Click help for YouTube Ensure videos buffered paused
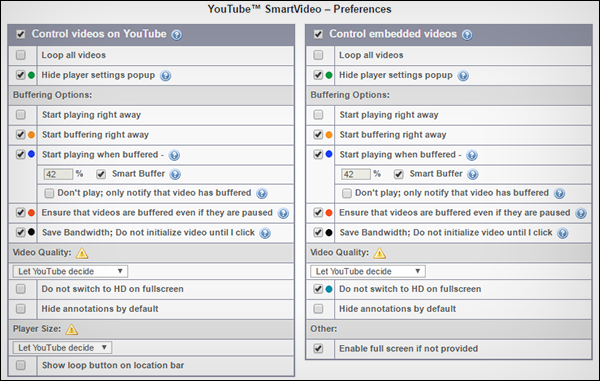 [283, 213]
